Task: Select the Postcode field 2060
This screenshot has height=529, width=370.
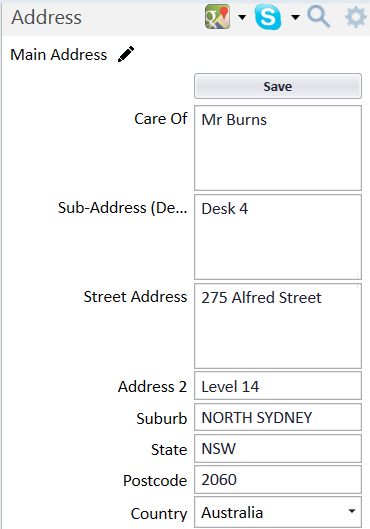Action: (x=278, y=479)
